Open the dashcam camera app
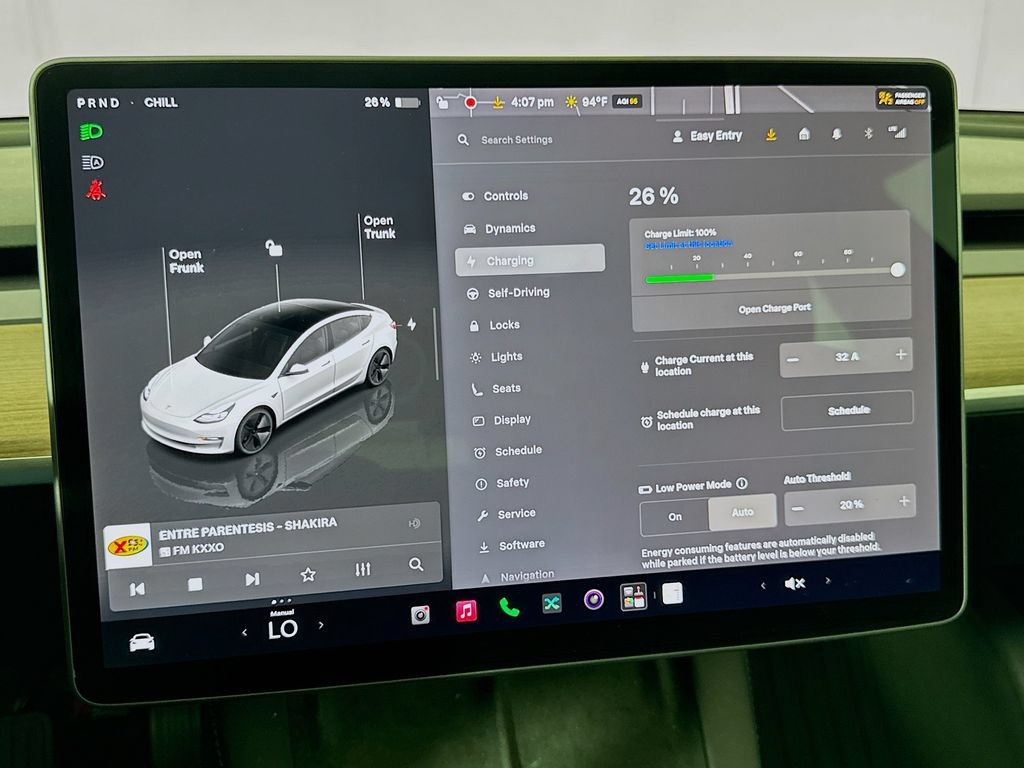The image size is (1024, 768). point(421,615)
